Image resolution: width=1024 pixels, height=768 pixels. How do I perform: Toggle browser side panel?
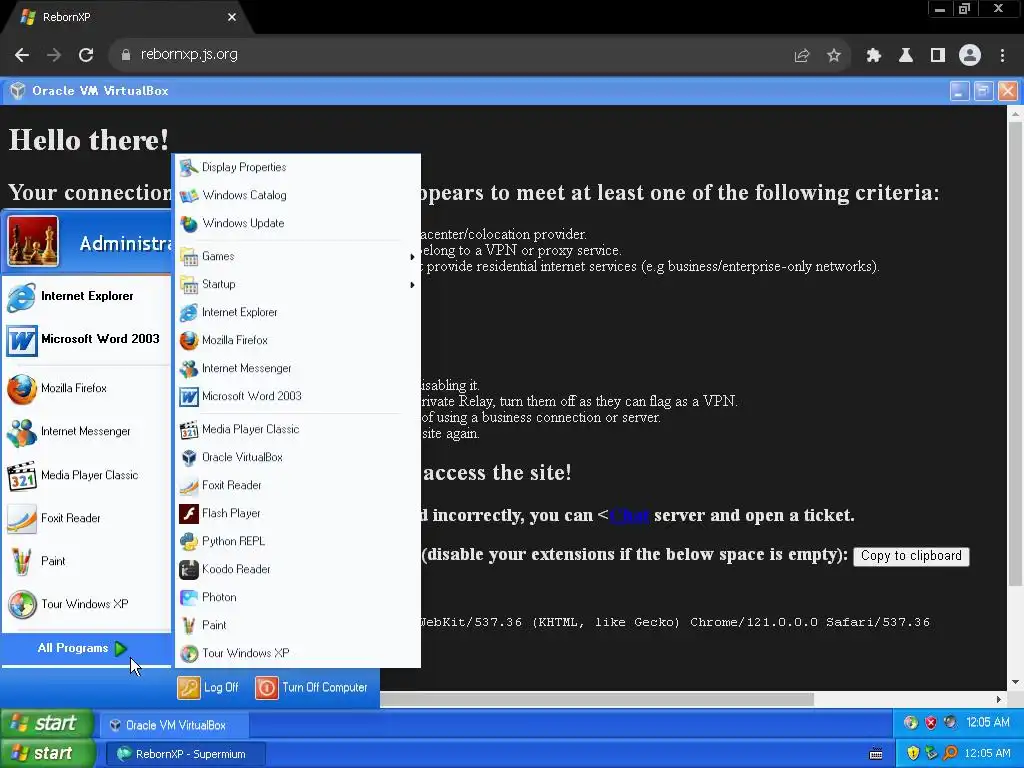[938, 56]
